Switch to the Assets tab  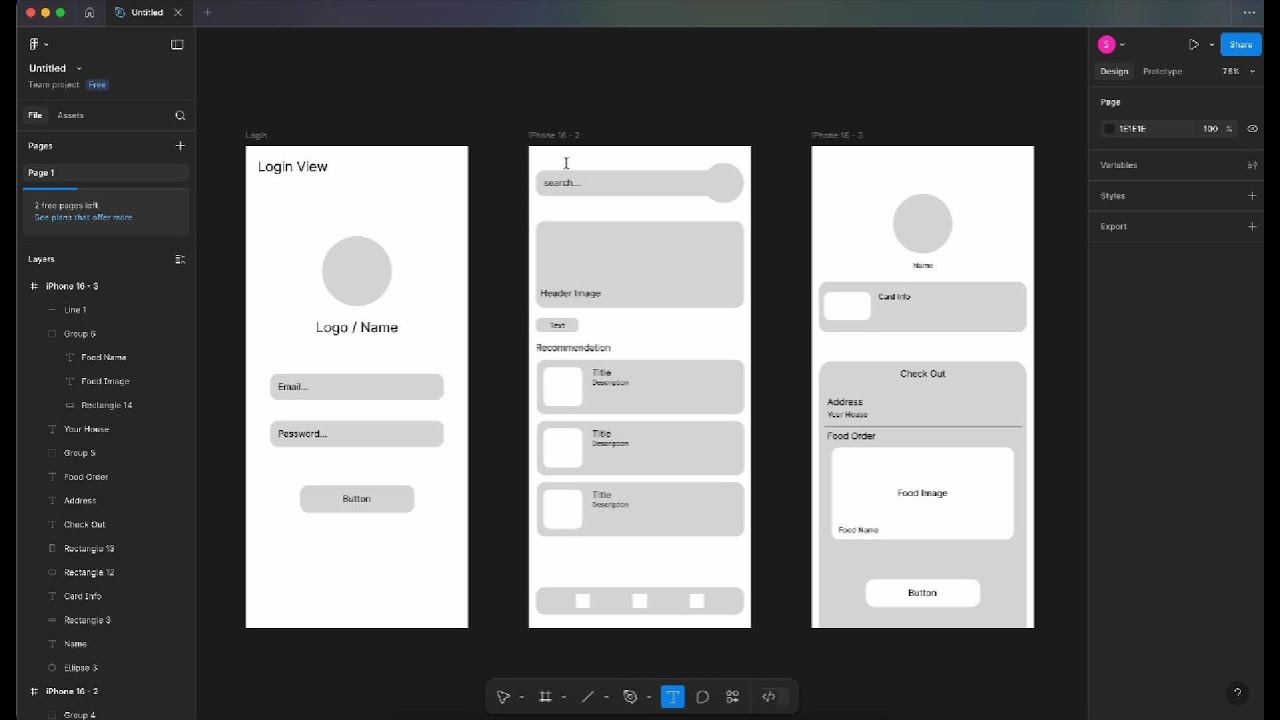[70, 115]
